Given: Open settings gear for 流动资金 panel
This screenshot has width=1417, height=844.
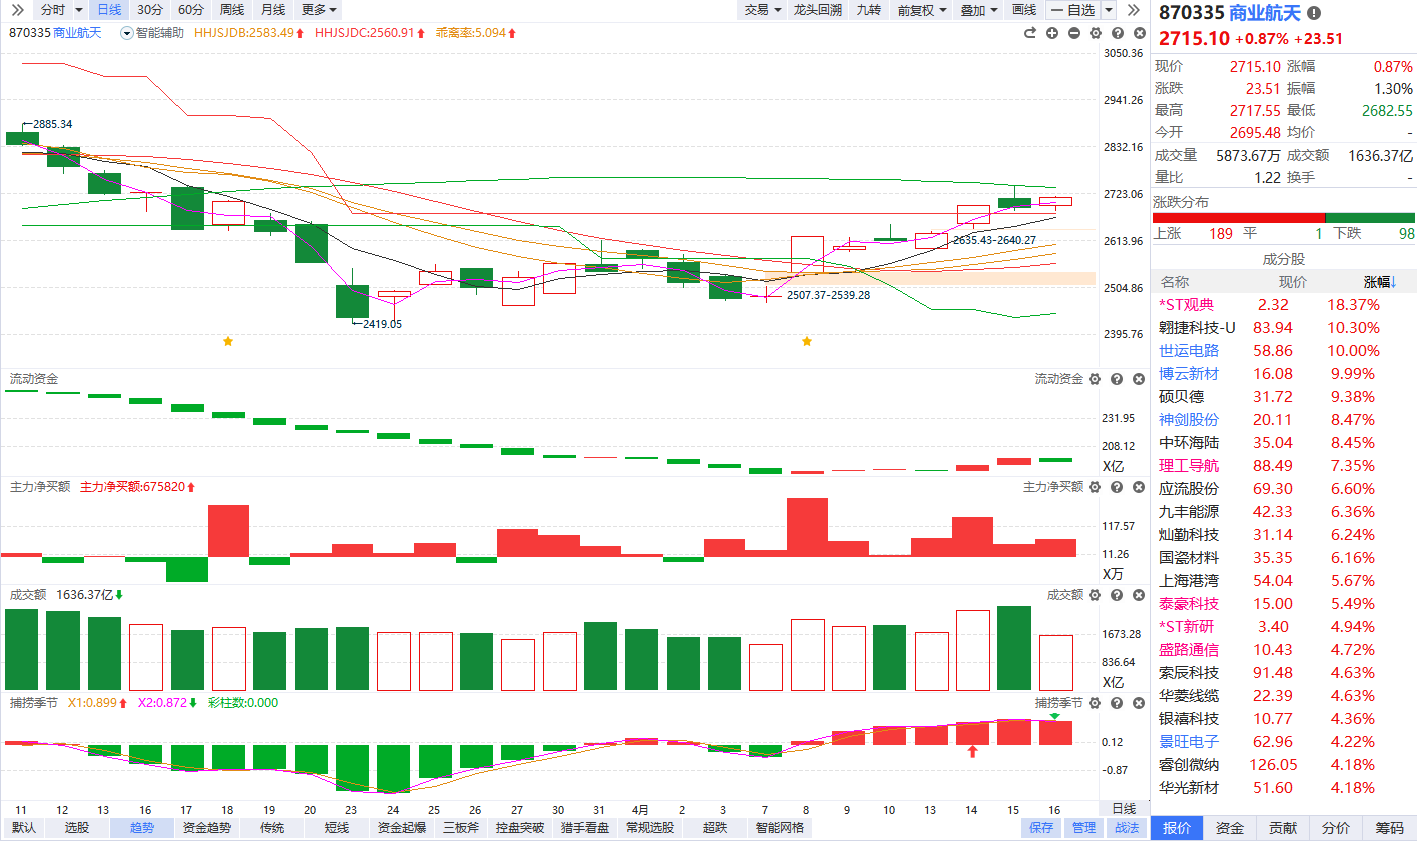Looking at the screenshot, I should point(1095,379).
